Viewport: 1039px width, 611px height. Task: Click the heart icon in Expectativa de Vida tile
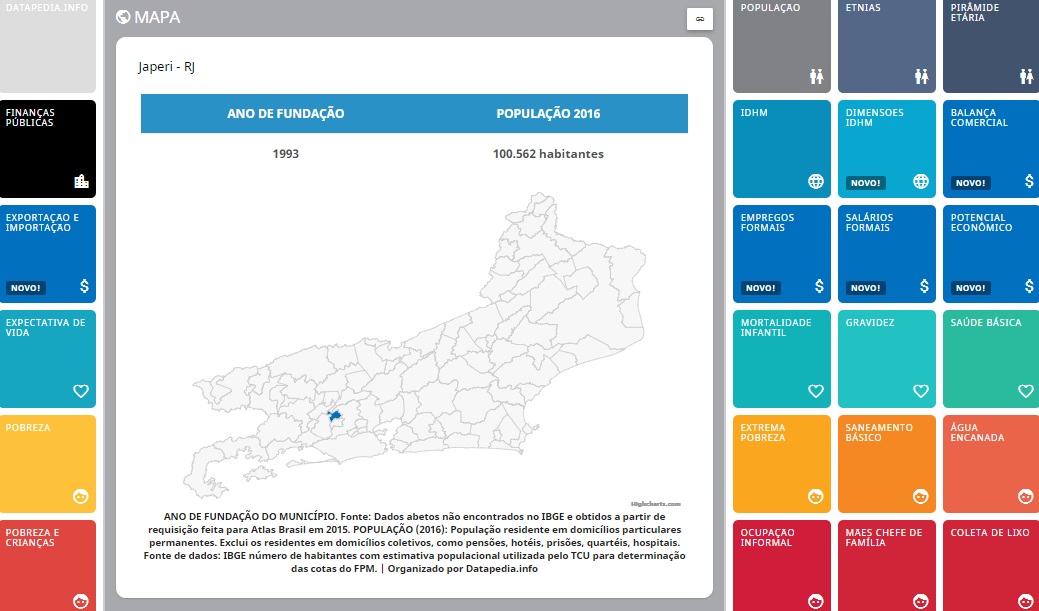tap(81, 391)
